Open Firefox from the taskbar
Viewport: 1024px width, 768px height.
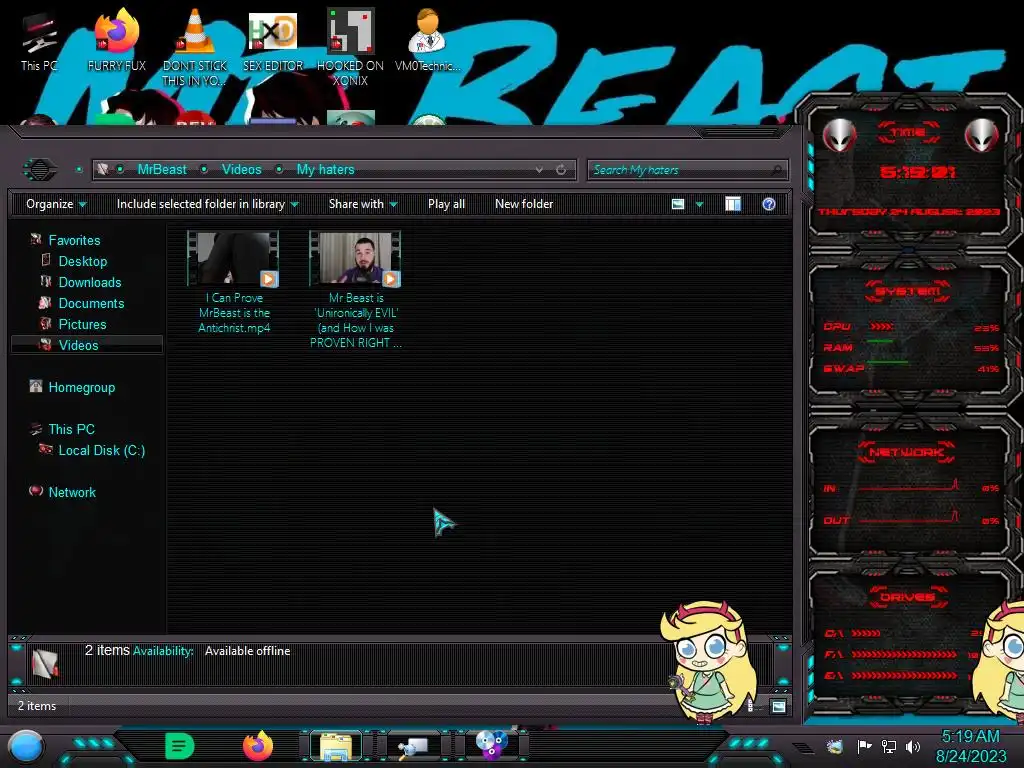coord(258,746)
